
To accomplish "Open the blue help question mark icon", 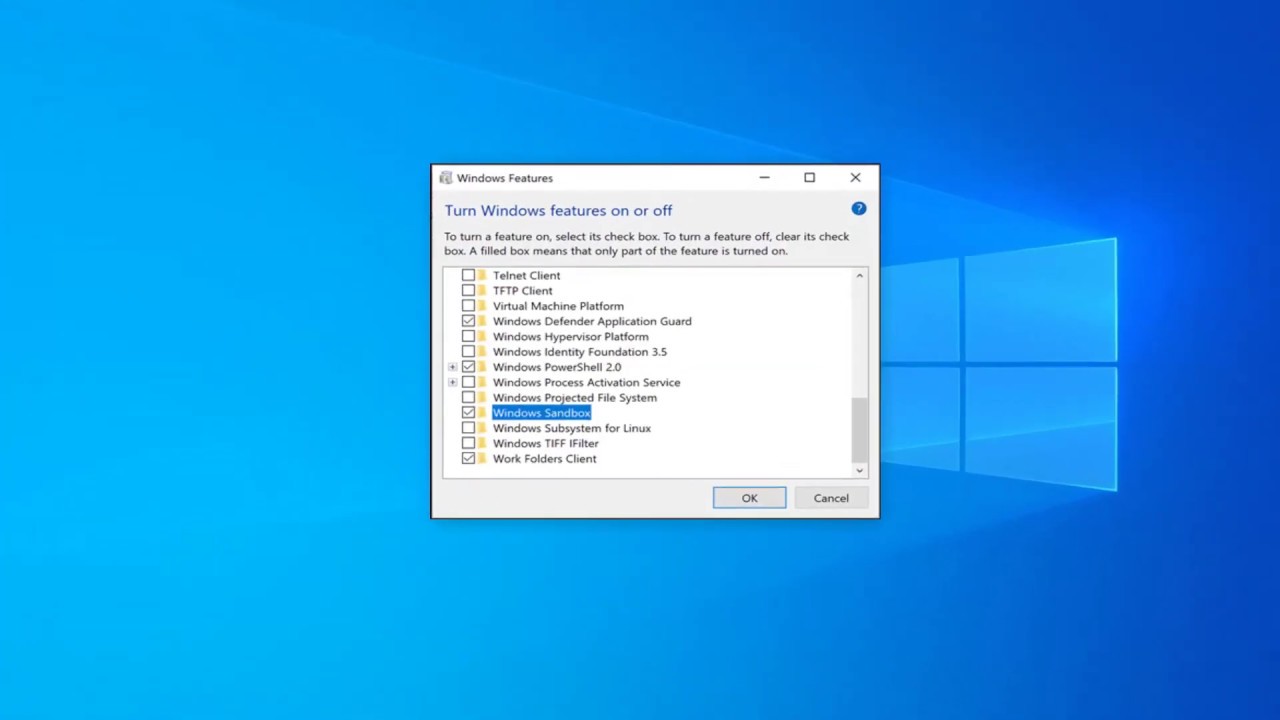I will tap(859, 209).
